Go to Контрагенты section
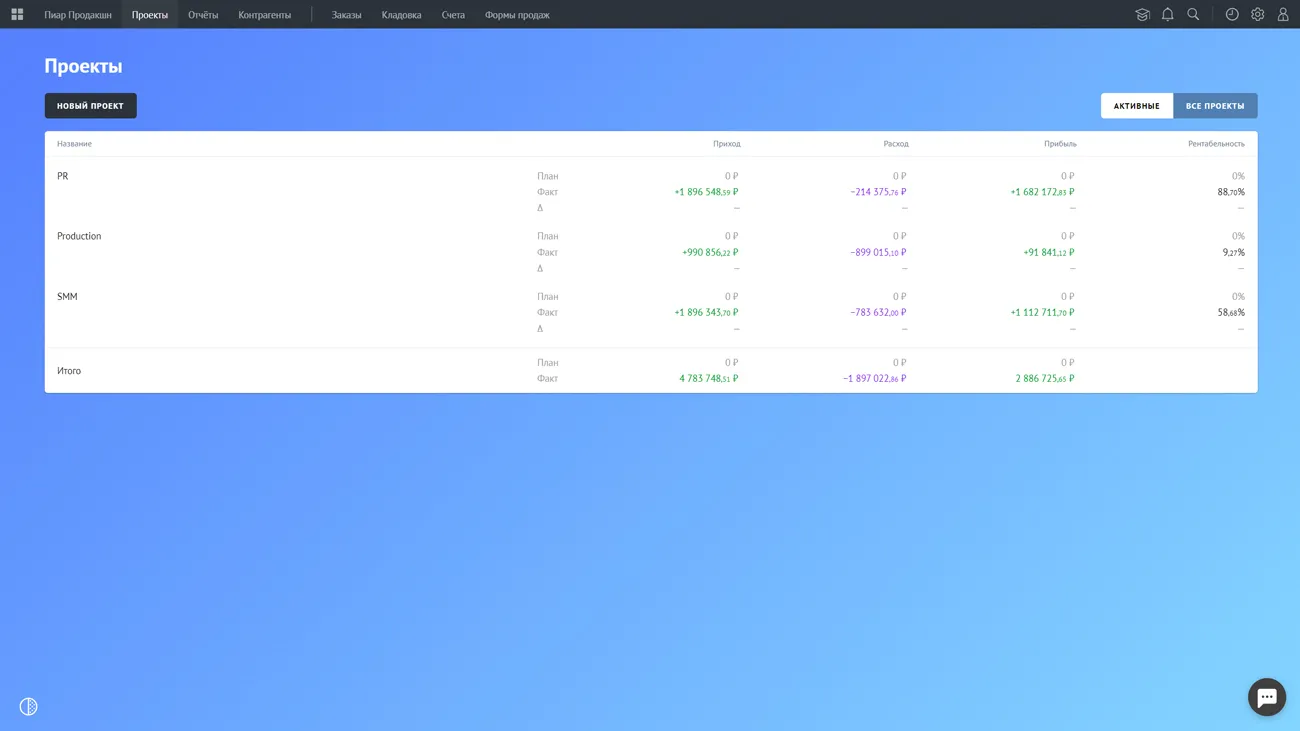 tap(264, 15)
